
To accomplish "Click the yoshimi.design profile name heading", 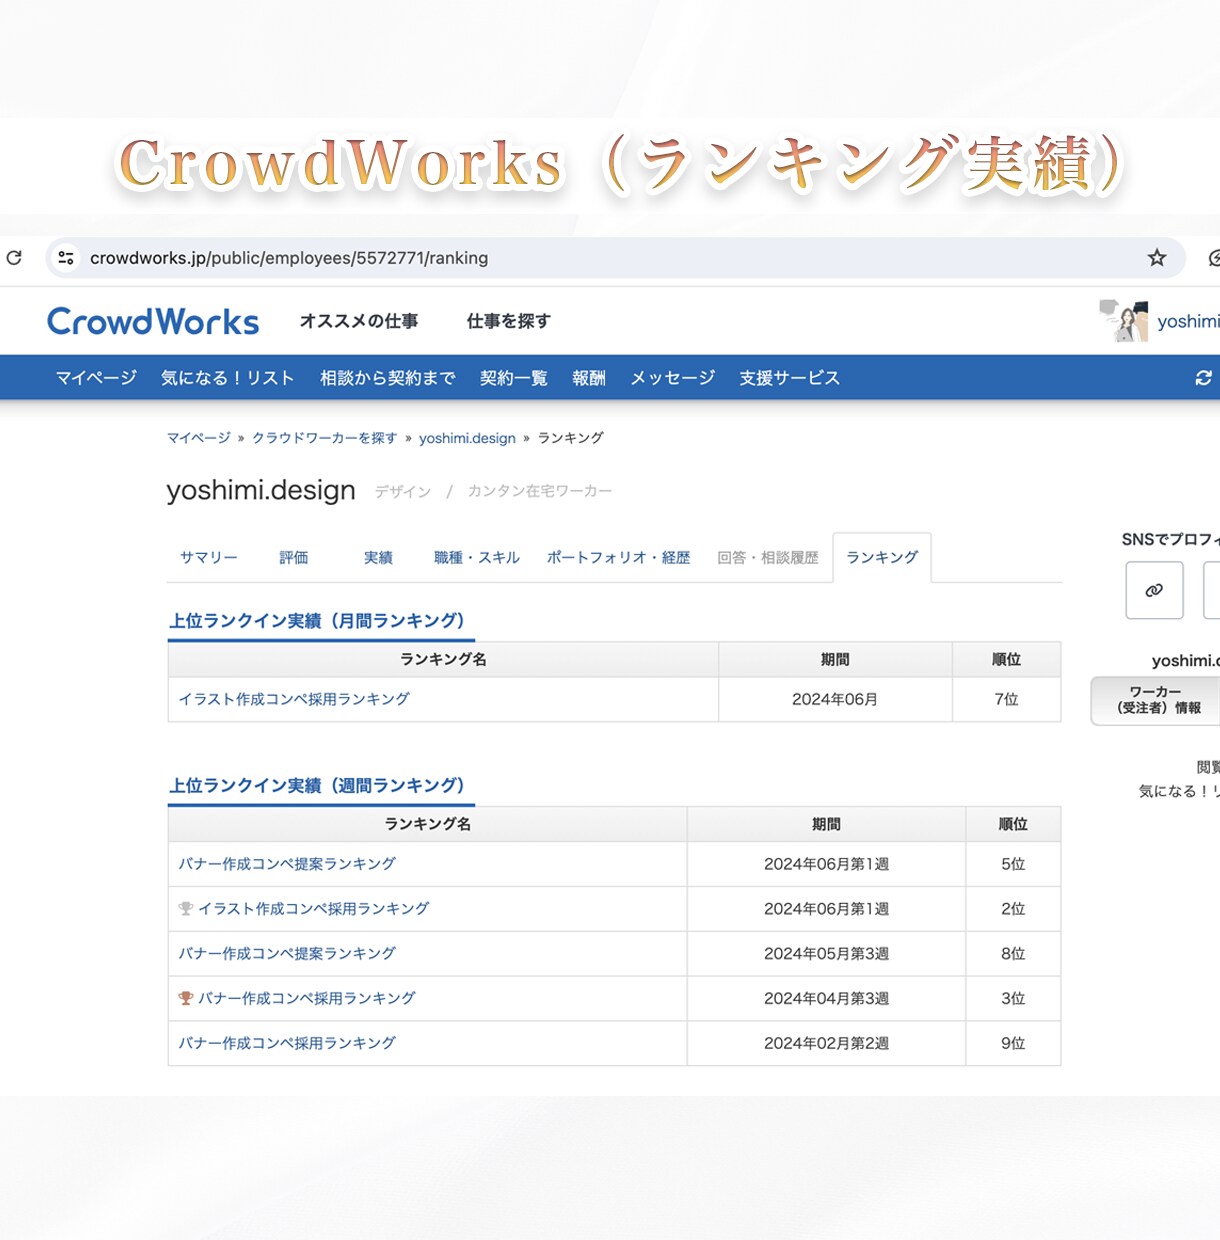I will [x=261, y=490].
